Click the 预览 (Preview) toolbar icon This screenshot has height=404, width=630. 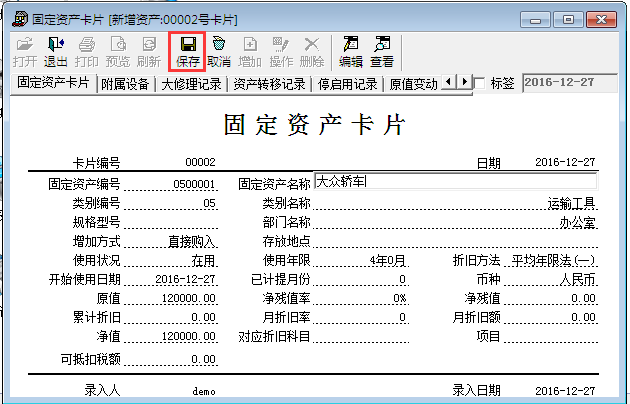pos(118,51)
